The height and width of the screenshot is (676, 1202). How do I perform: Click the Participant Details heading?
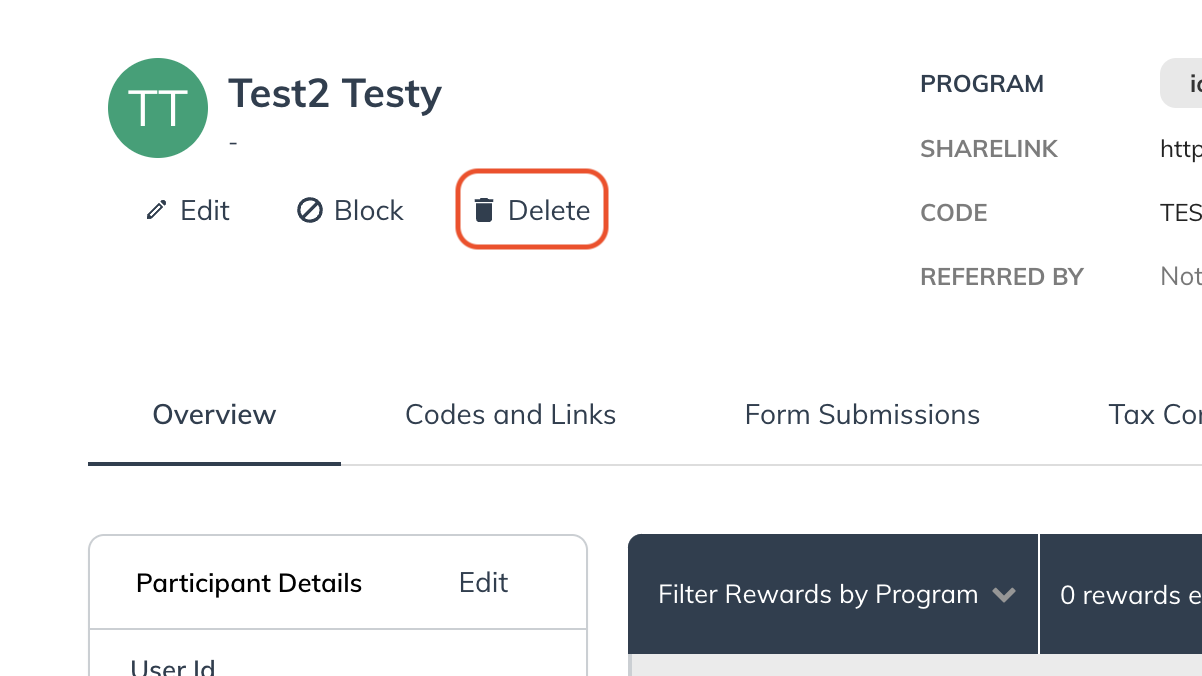[249, 583]
